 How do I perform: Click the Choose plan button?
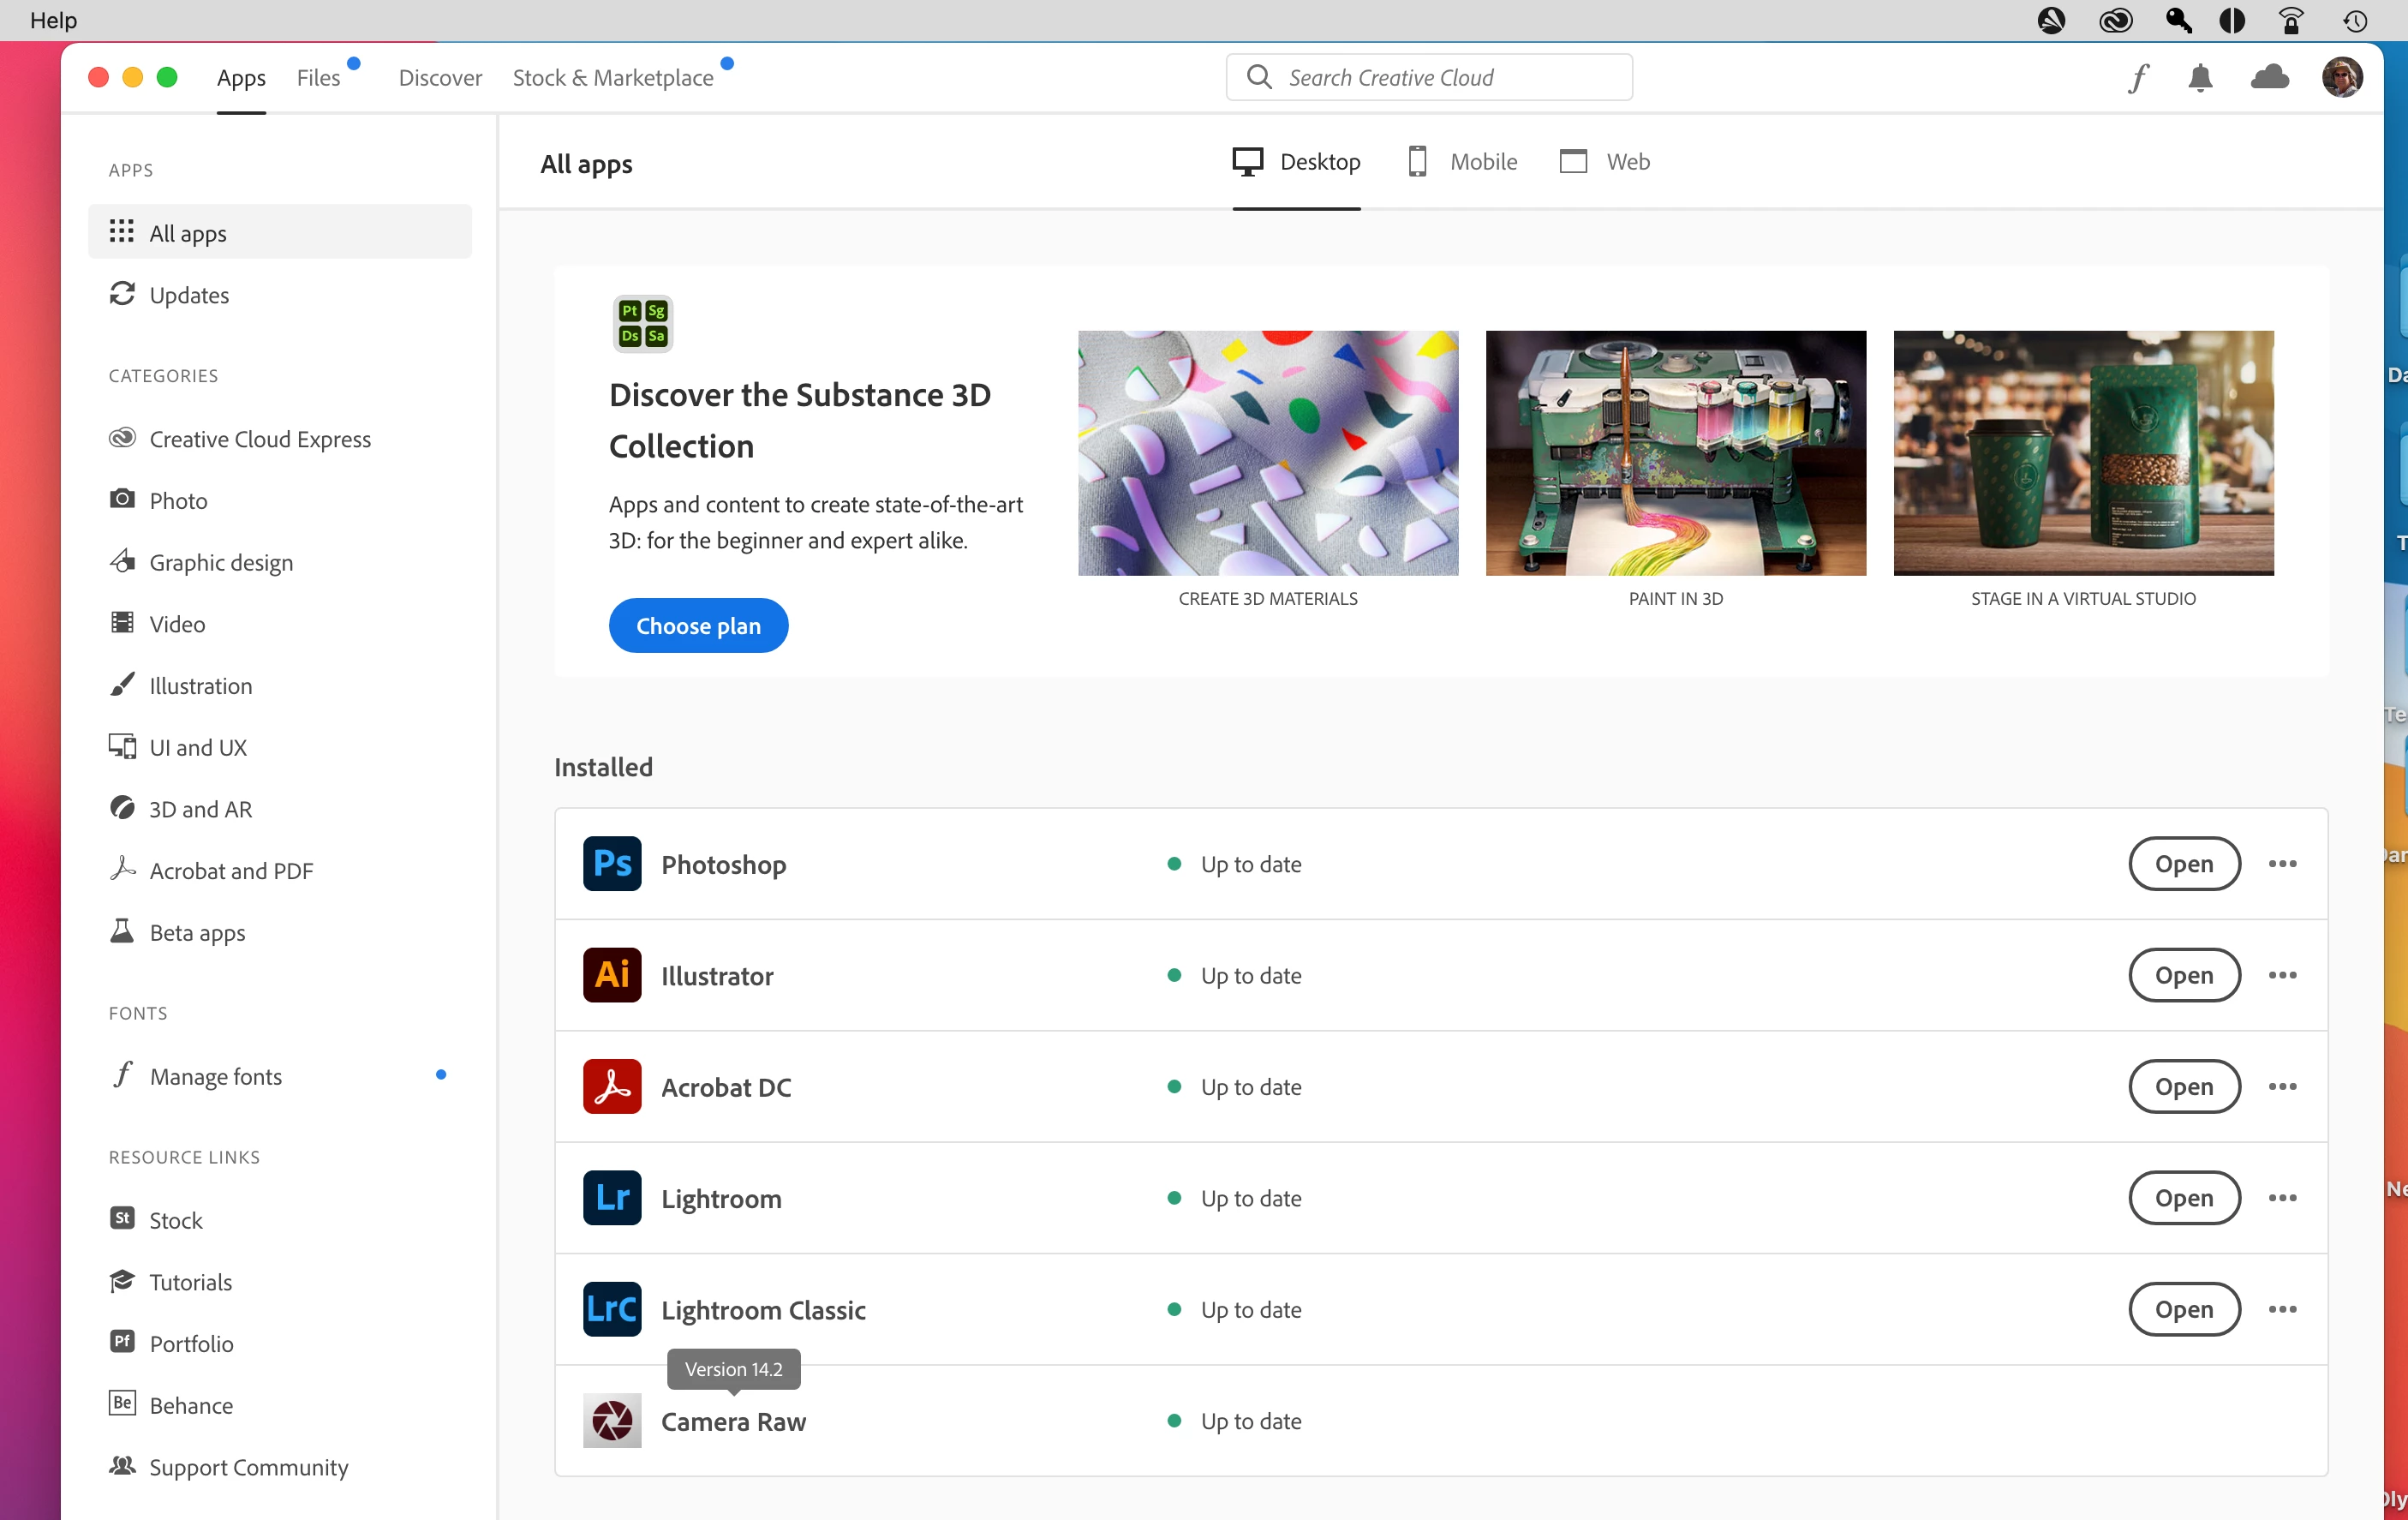[698, 626]
